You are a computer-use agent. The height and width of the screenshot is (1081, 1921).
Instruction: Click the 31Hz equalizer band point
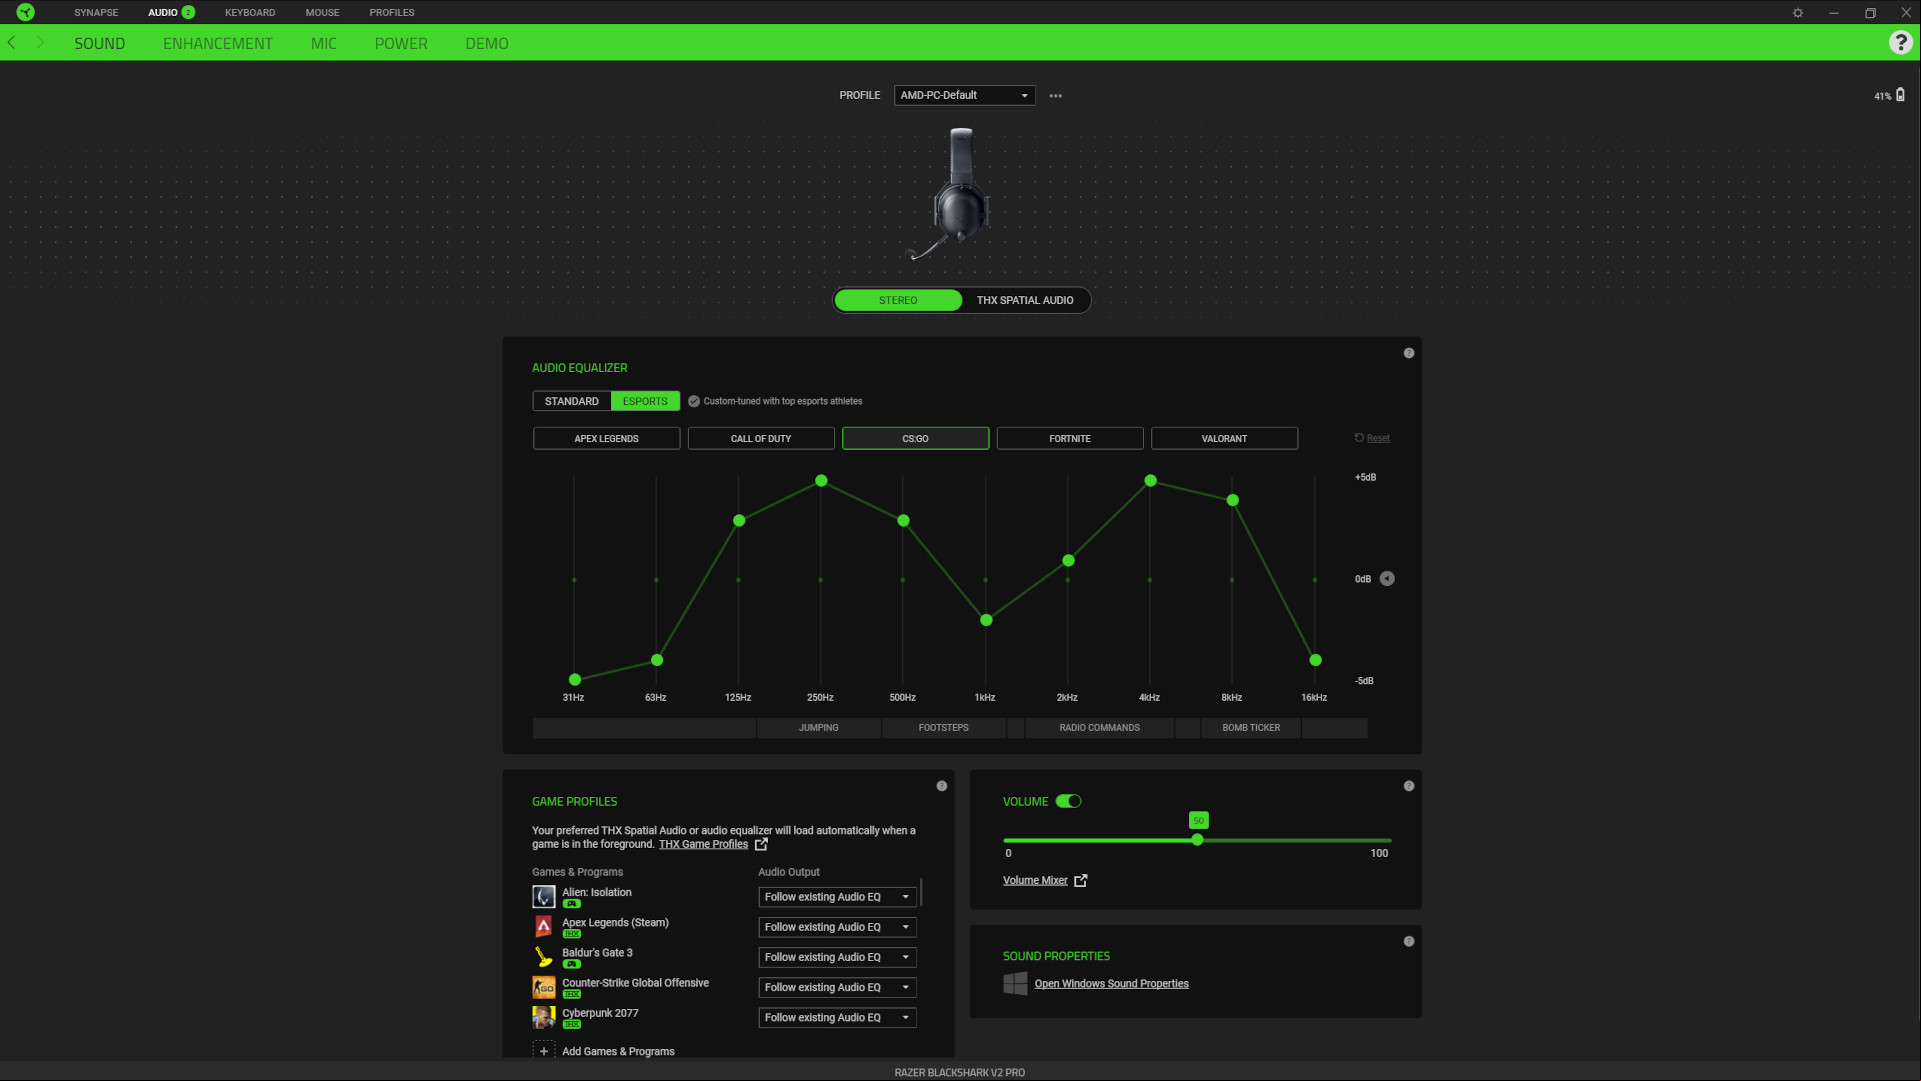(x=574, y=680)
